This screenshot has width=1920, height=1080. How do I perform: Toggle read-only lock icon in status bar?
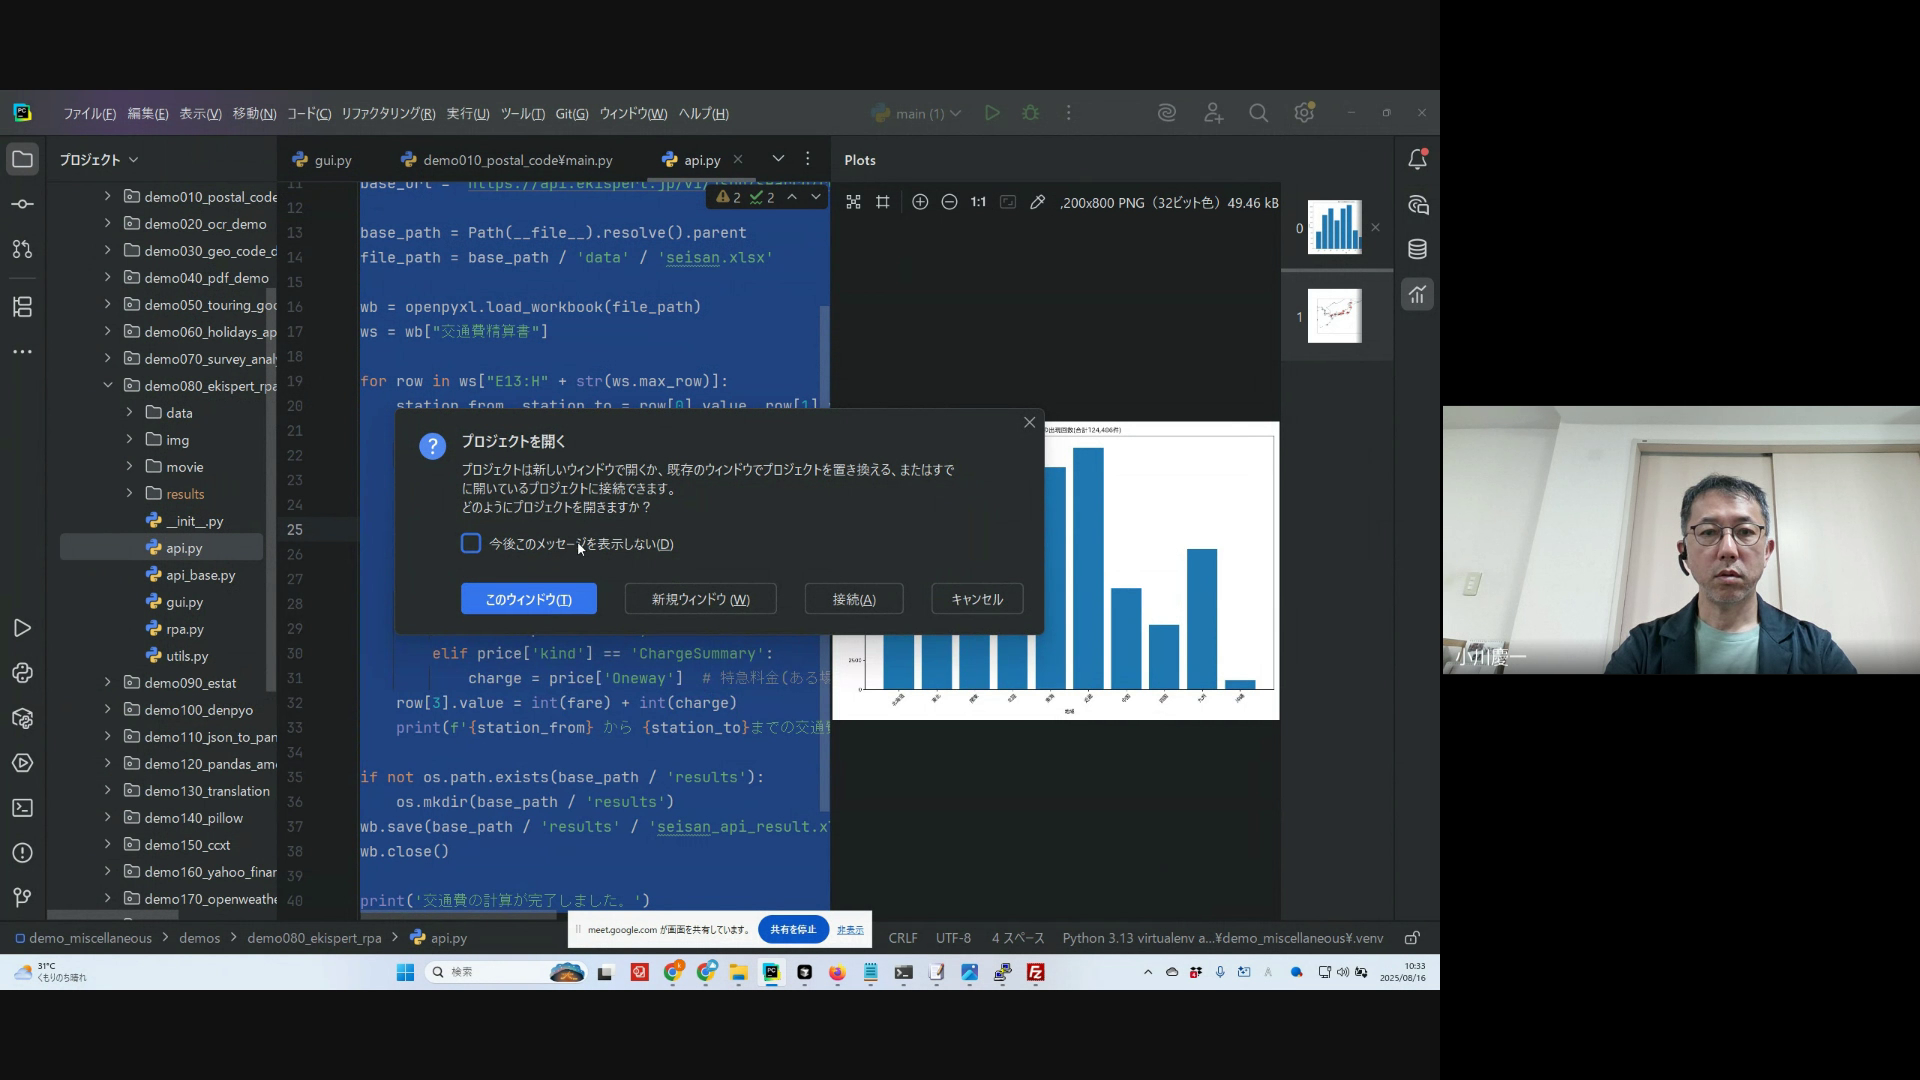[1412, 938]
